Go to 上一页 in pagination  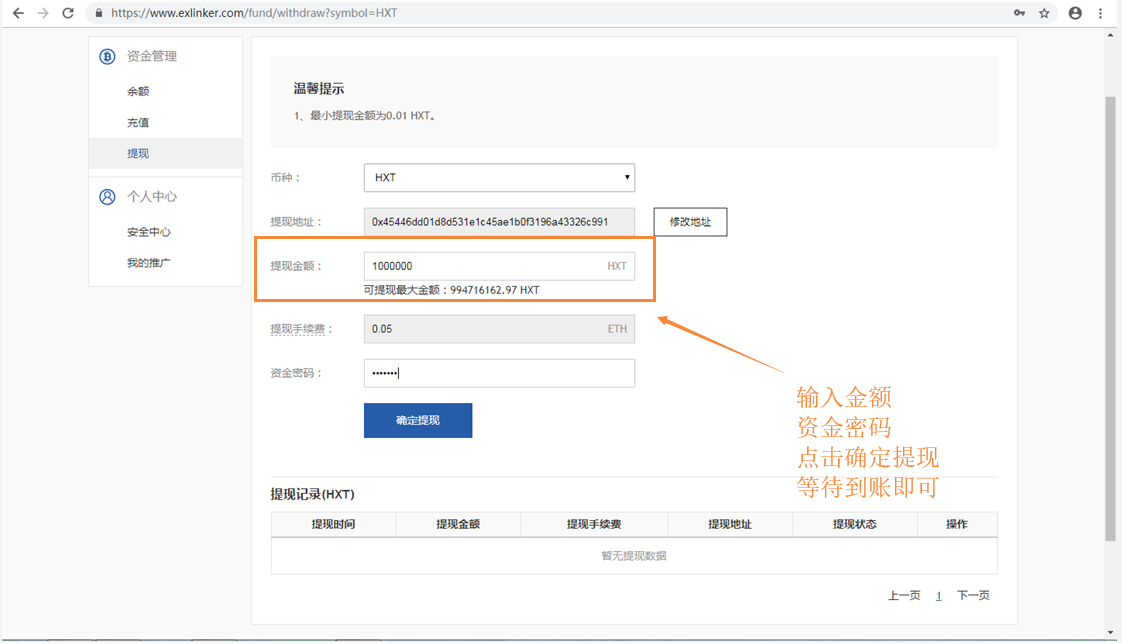click(x=904, y=595)
